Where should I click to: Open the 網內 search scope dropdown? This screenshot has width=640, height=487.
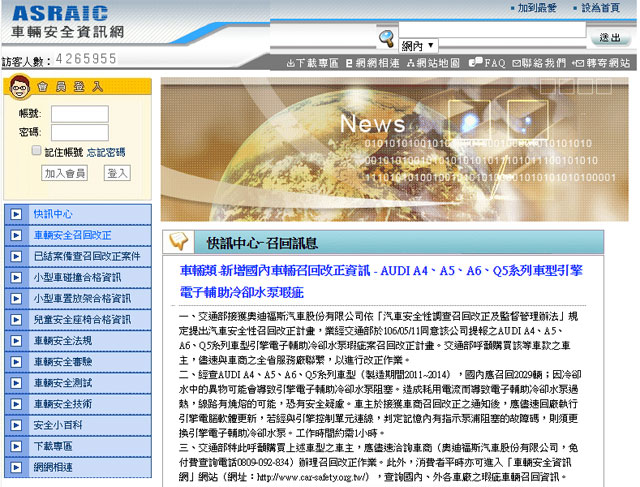coord(418,45)
